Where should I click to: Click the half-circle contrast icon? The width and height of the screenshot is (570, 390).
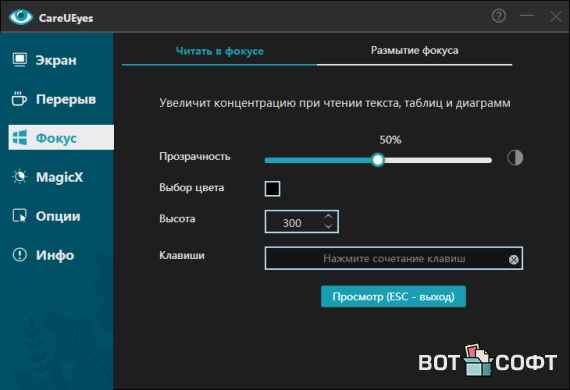tap(515, 158)
